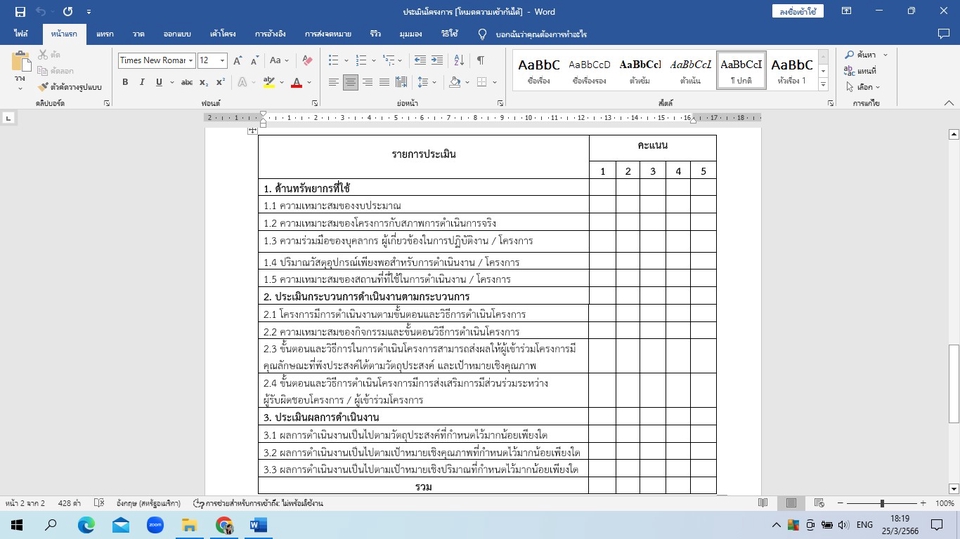960x539 pixels.
Task: Open Comments pane icon at top right
Action: tap(943, 34)
